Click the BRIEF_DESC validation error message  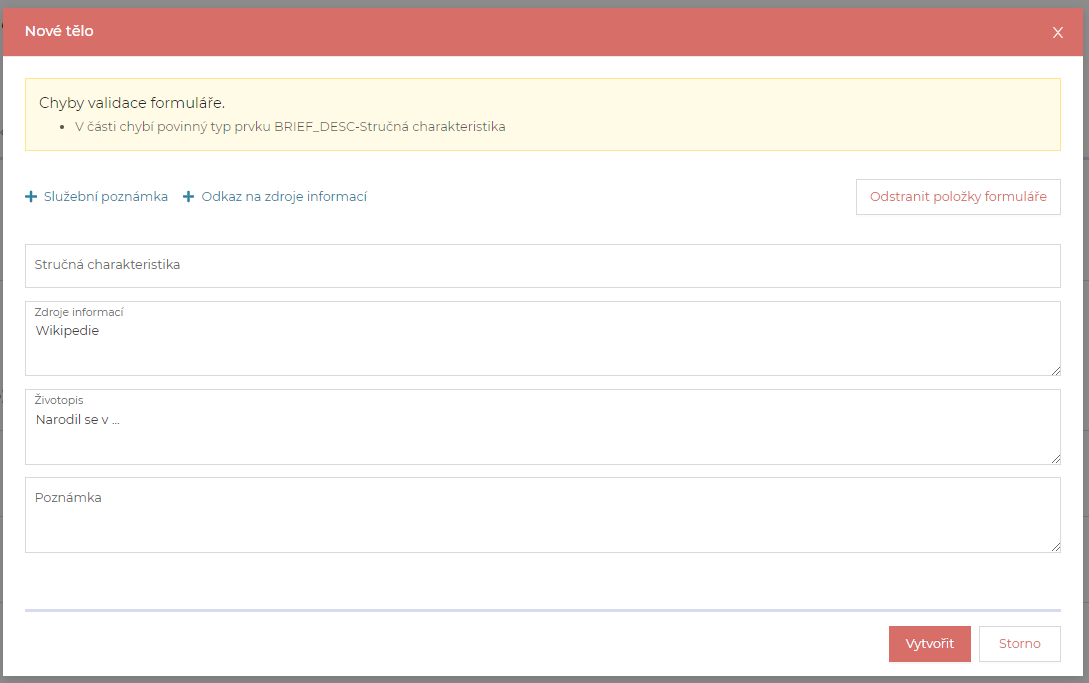tap(290, 127)
